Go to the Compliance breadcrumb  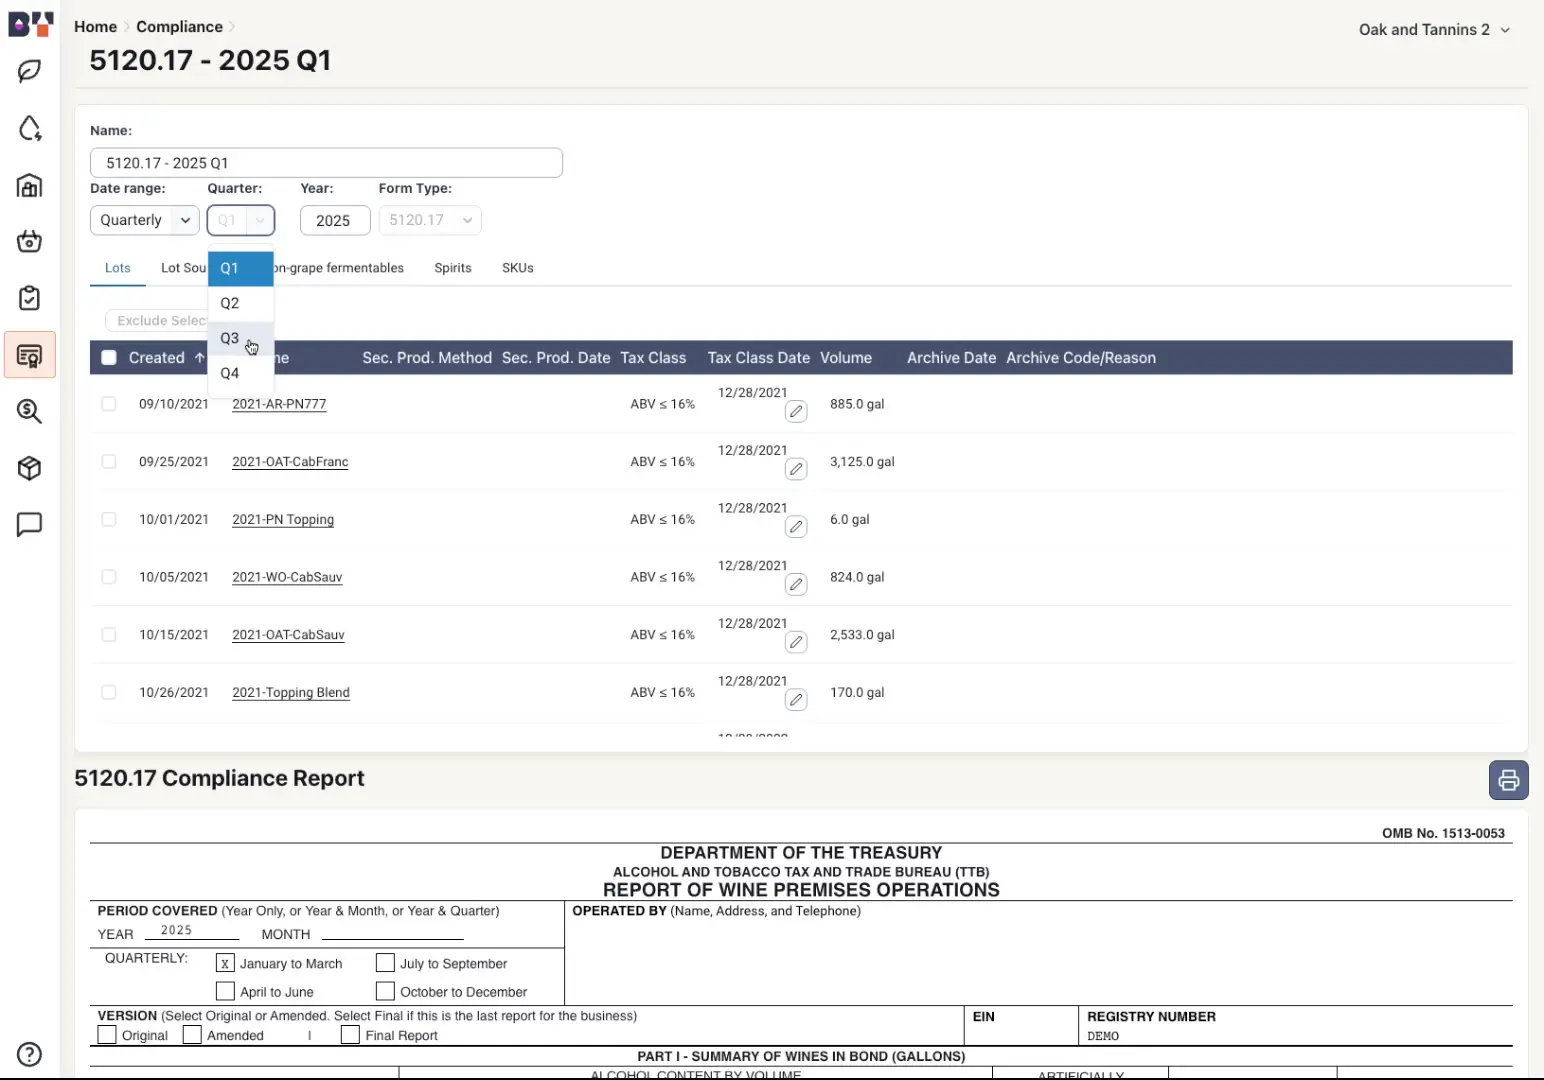click(179, 27)
